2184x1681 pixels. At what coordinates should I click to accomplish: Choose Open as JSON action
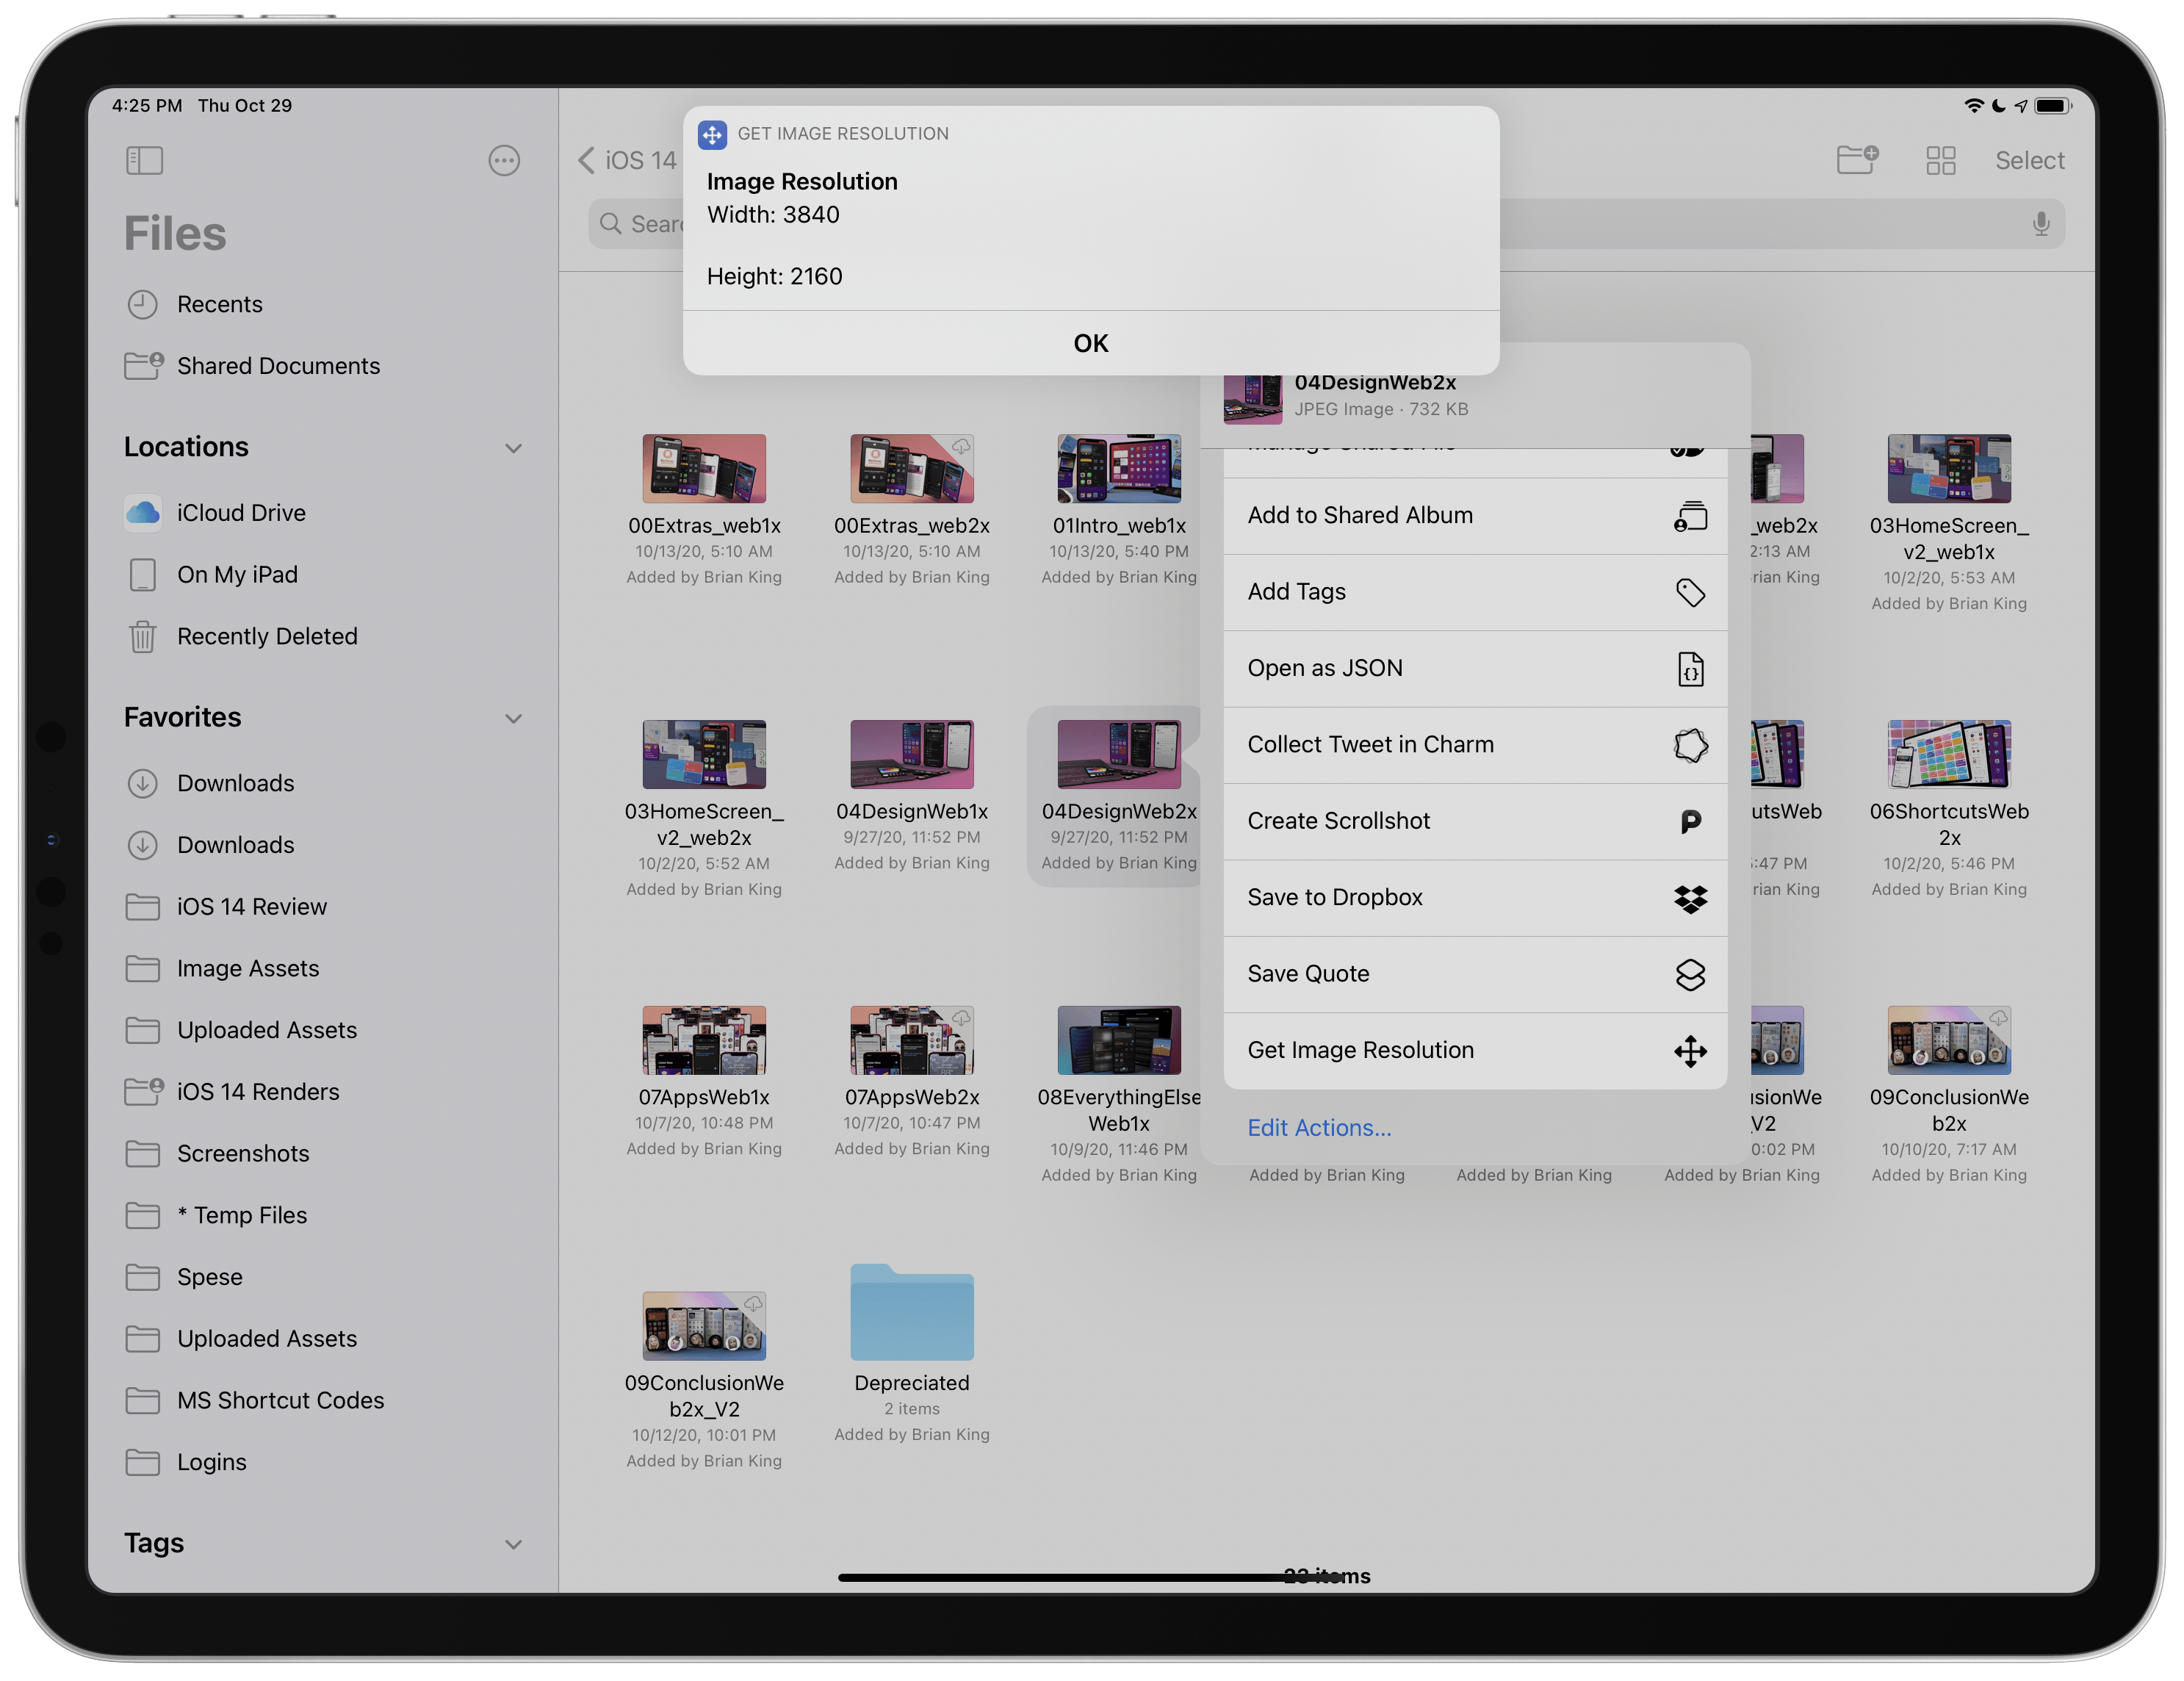(x=1475, y=668)
